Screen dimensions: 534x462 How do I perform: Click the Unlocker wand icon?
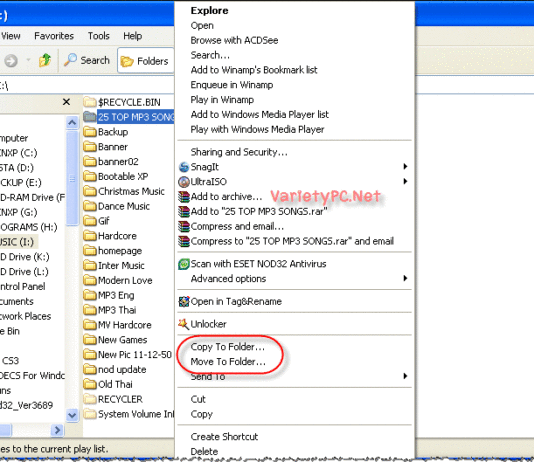pos(184,324)
